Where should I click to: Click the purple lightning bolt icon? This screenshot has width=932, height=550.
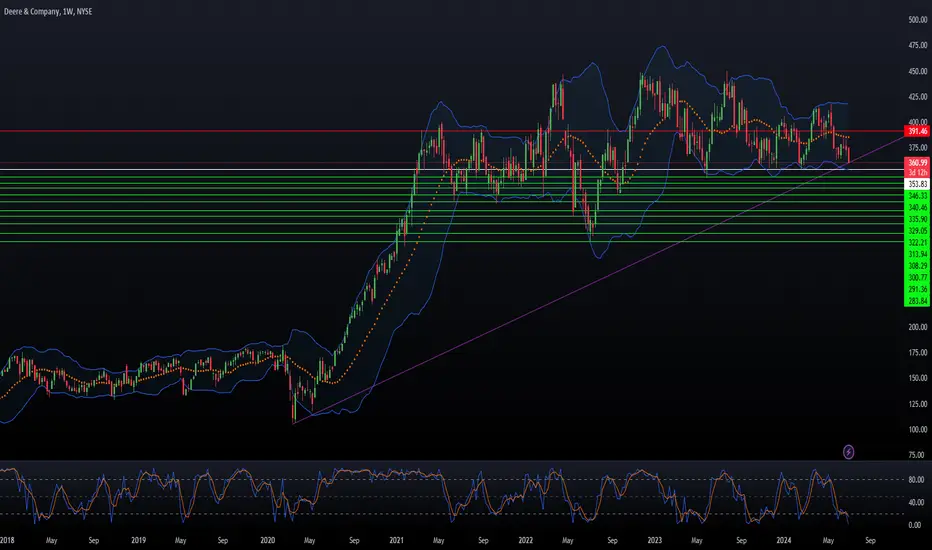point(849,452)
